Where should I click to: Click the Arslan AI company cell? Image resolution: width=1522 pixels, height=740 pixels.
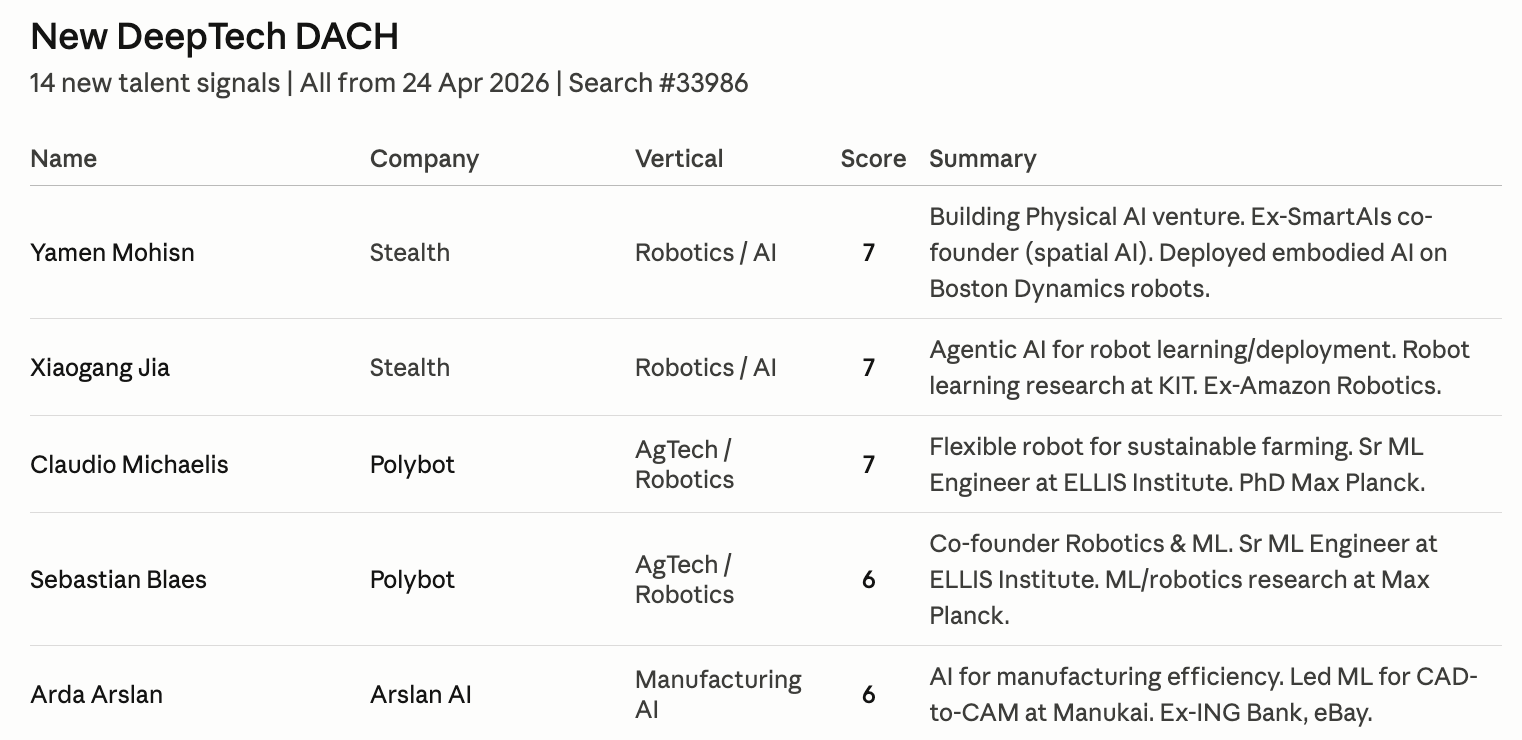420,695
